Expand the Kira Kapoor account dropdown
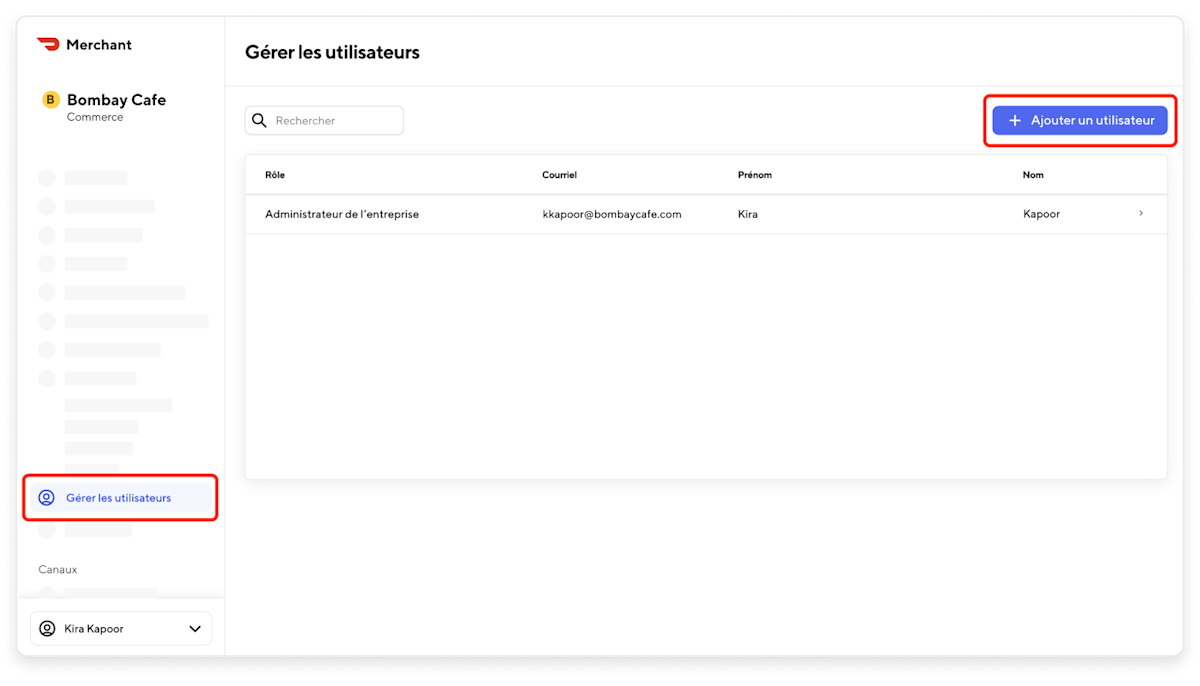The height and width of the screenshot is (686, 1200). (195, 628)
